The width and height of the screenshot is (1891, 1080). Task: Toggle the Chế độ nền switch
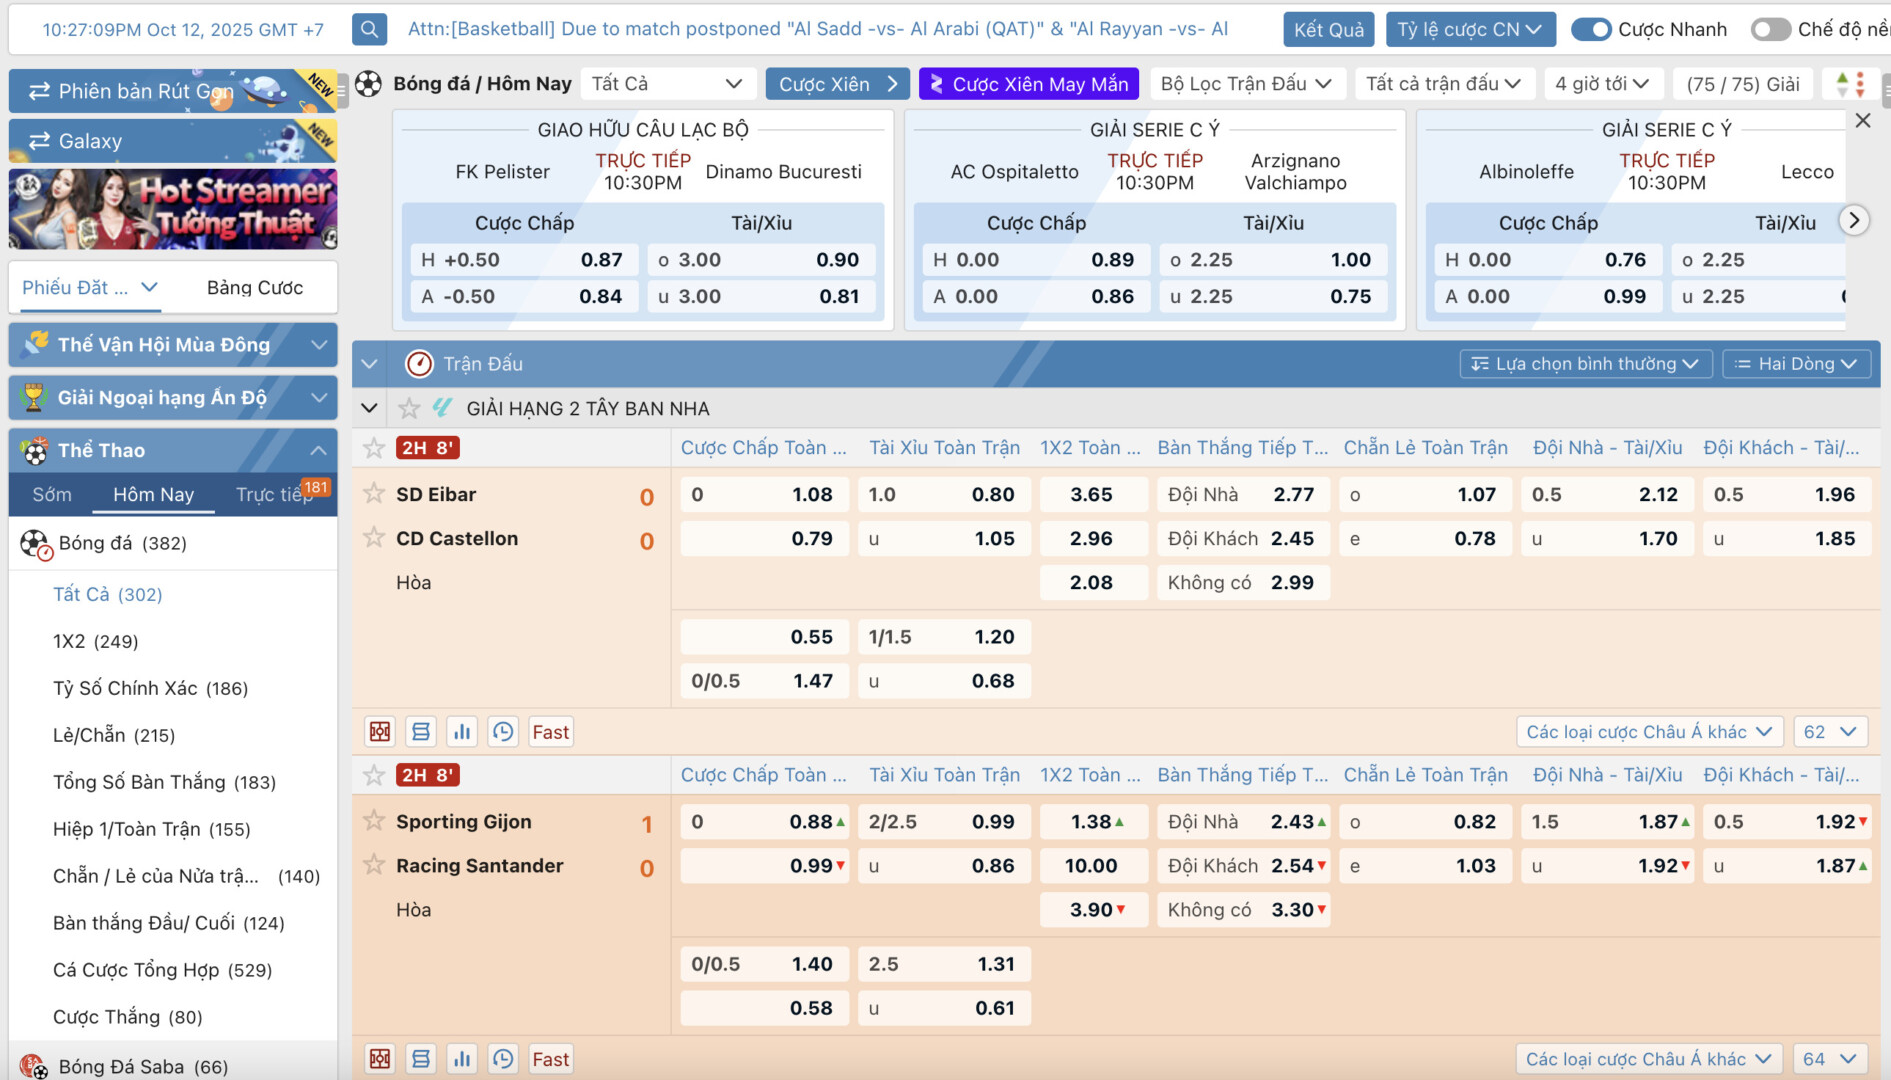pos(1770,29)
